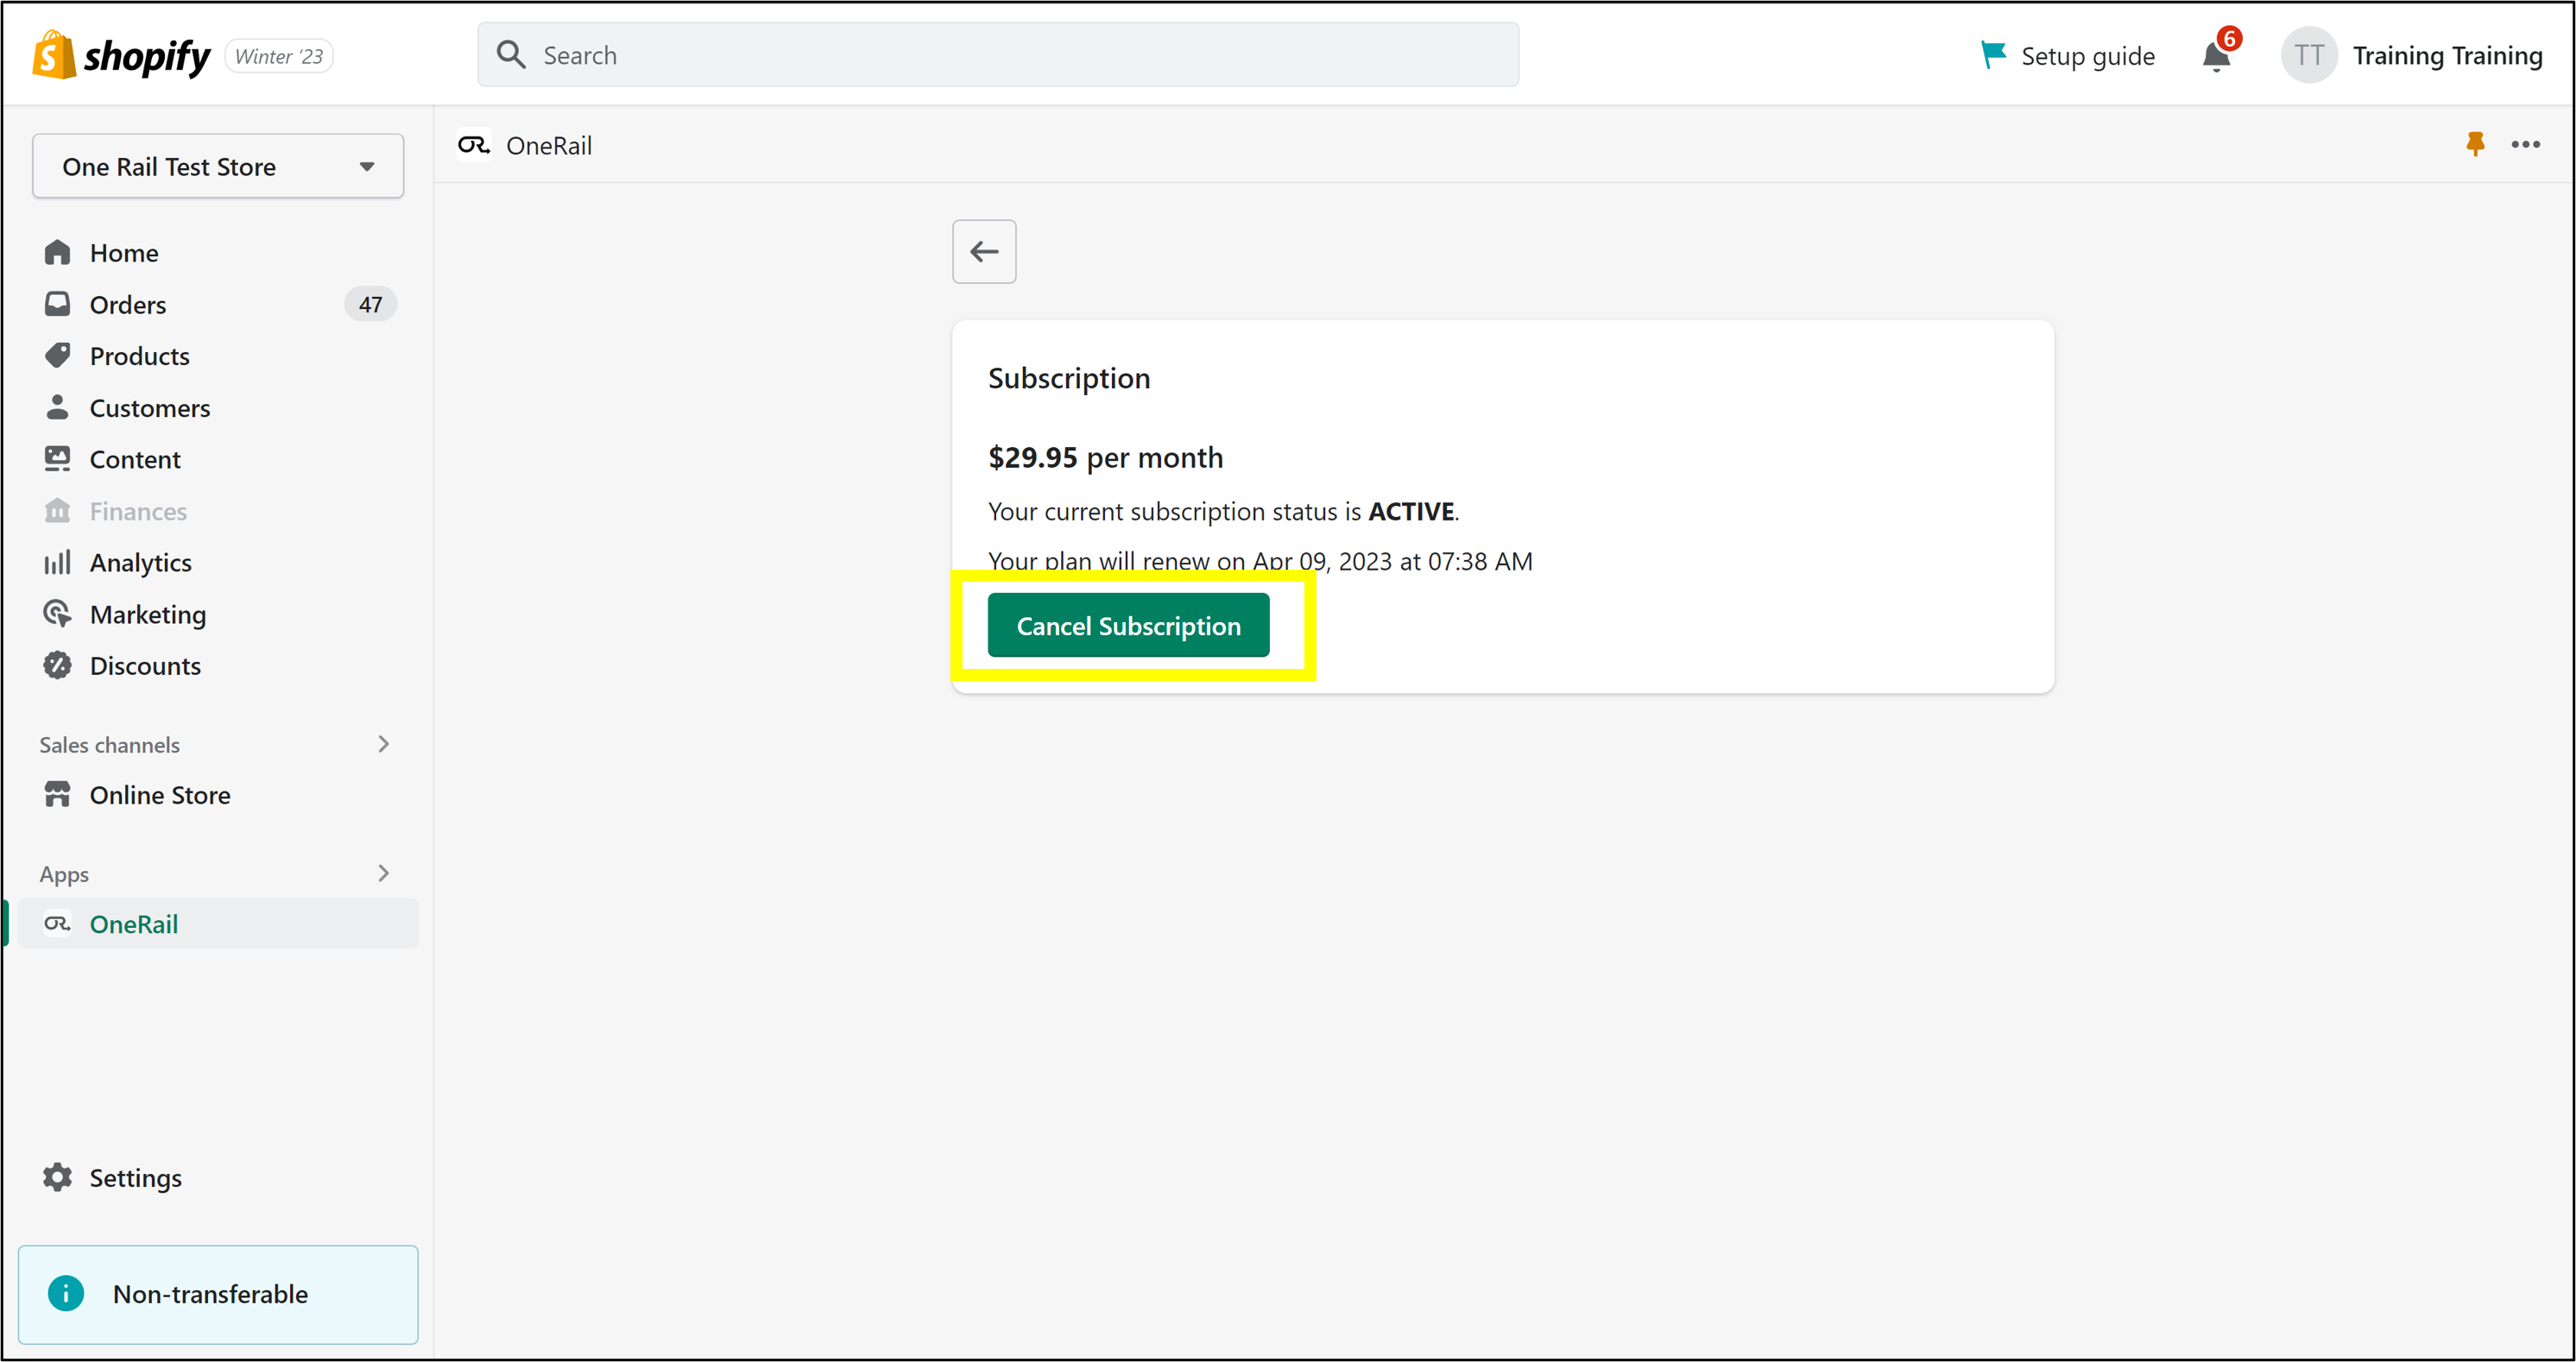The width and height of the screenshot is (2576, 1362).
Task: Open the Settings gear in sidebar
Action: point(58,1177)
